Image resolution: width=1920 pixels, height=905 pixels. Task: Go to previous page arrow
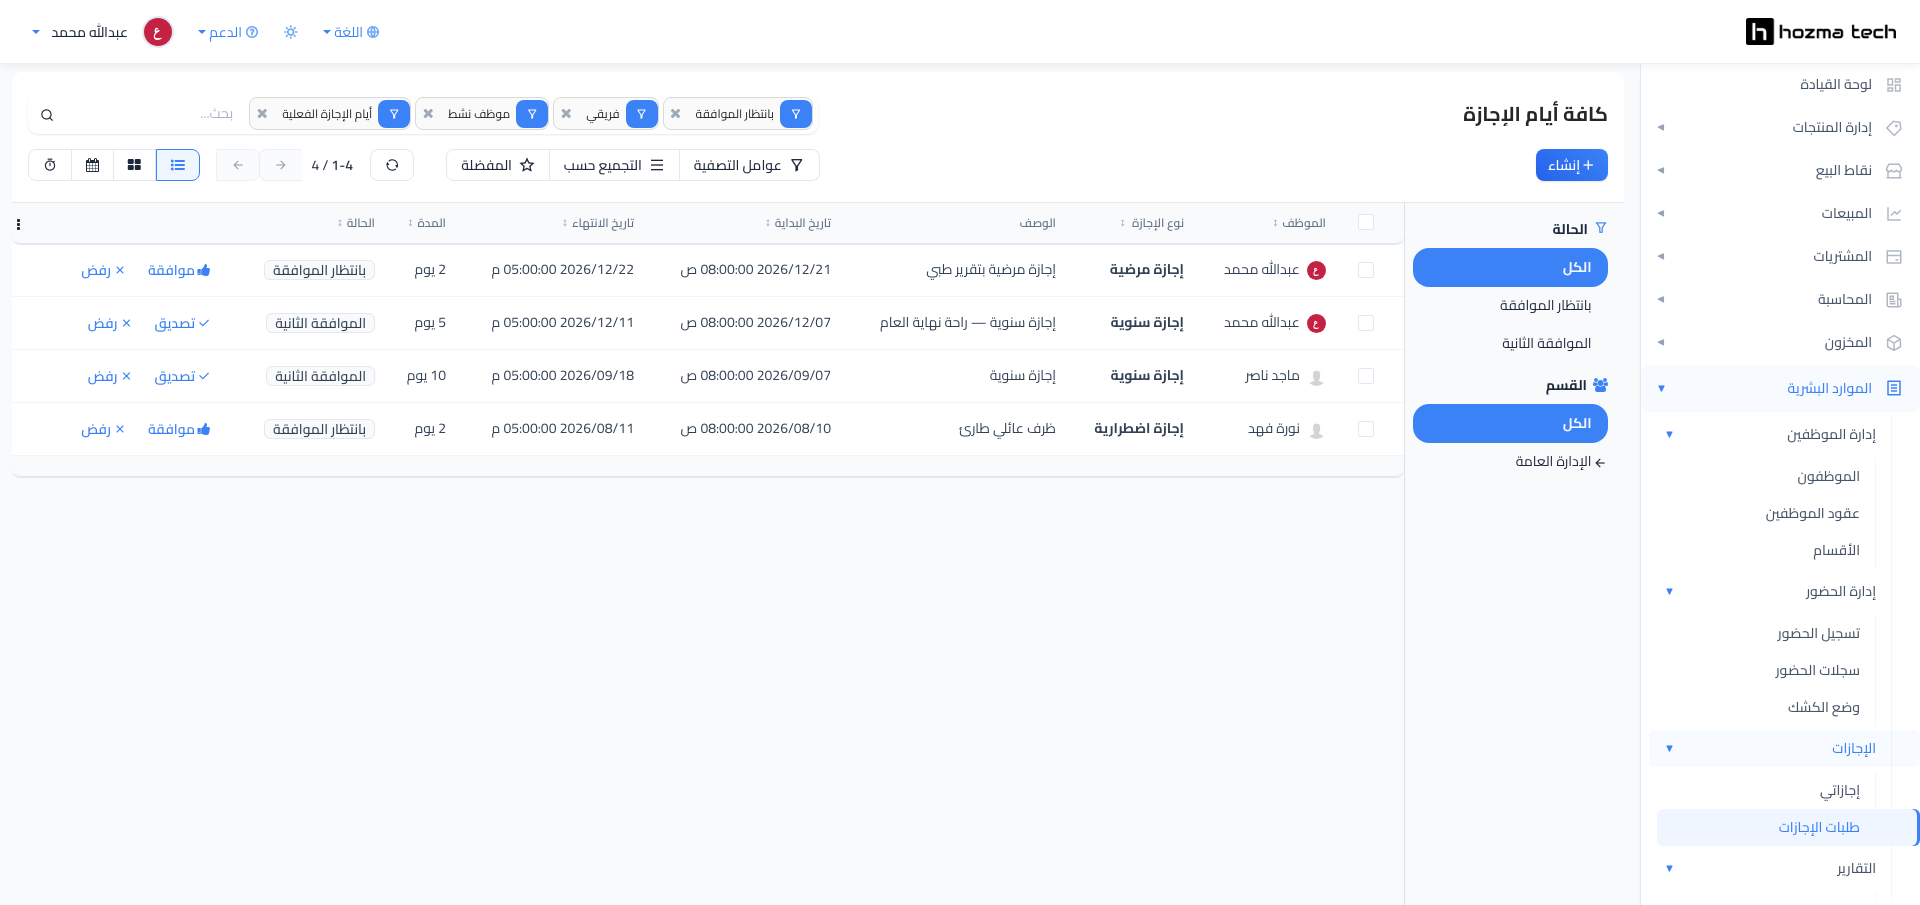coord(238,165)
